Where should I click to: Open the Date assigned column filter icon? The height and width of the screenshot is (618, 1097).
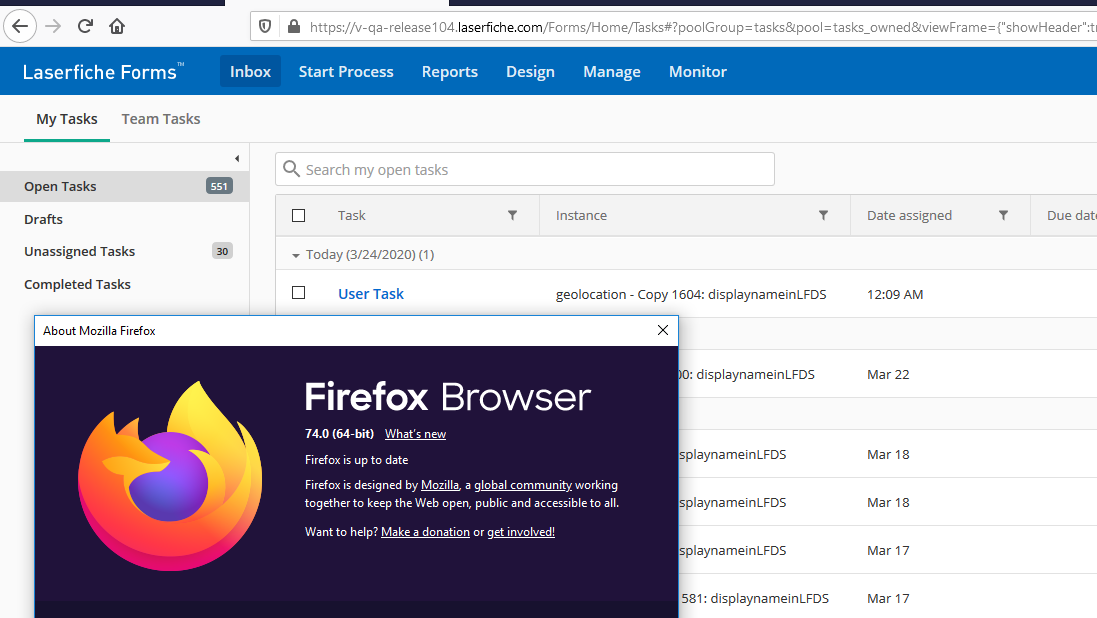point(1003,216)
